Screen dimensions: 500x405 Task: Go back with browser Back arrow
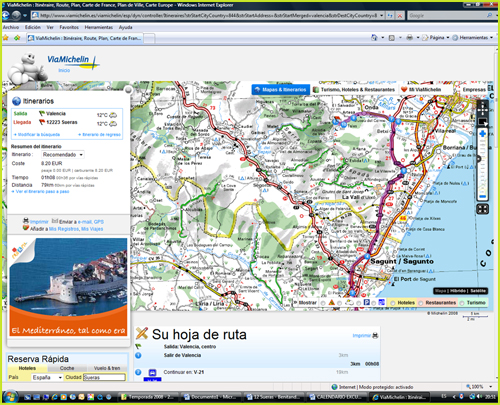6,15
